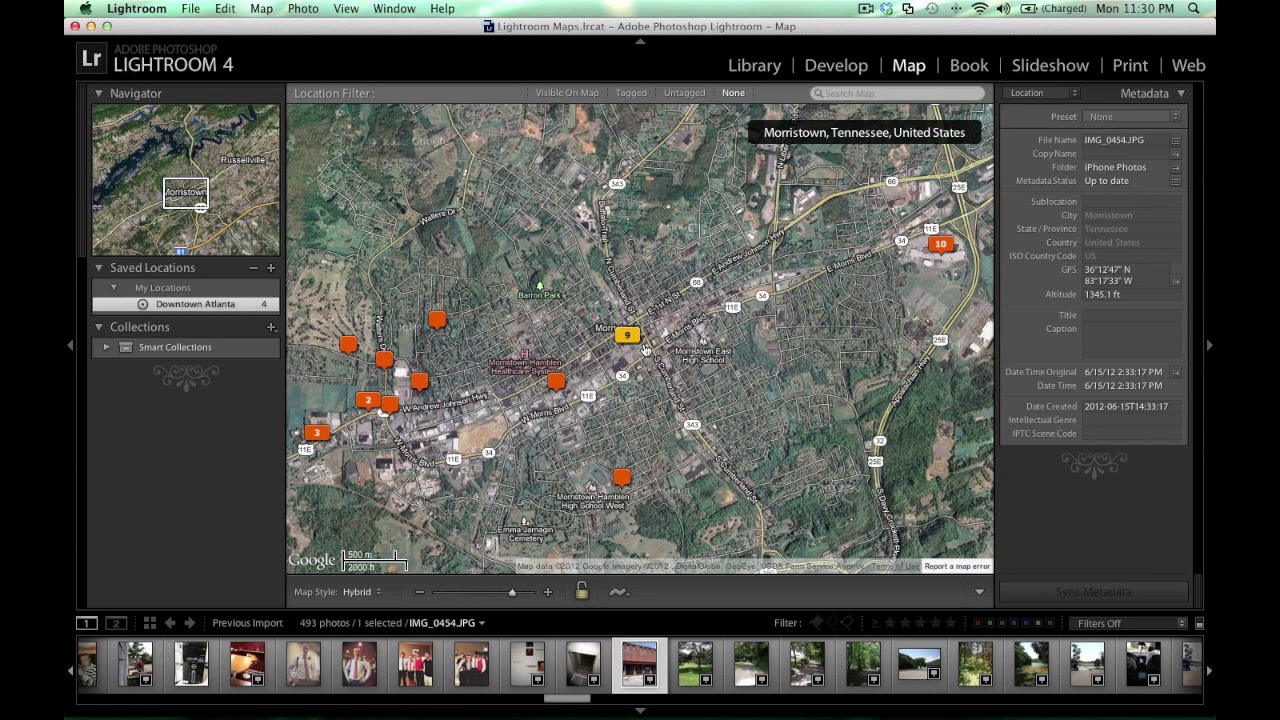This screenshot has height=720, width=1280.
Task: Enable the Untagged location filter
Action: (684, 93)
